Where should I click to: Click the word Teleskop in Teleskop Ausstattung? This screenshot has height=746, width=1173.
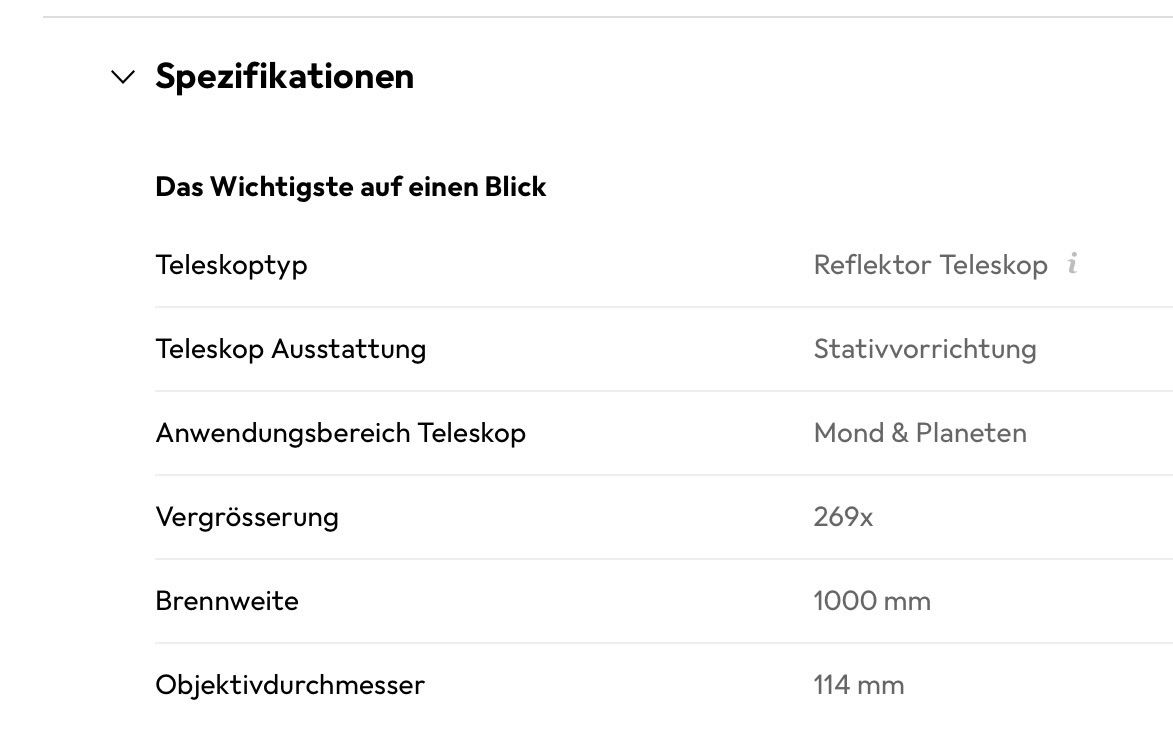click(209, 349)
